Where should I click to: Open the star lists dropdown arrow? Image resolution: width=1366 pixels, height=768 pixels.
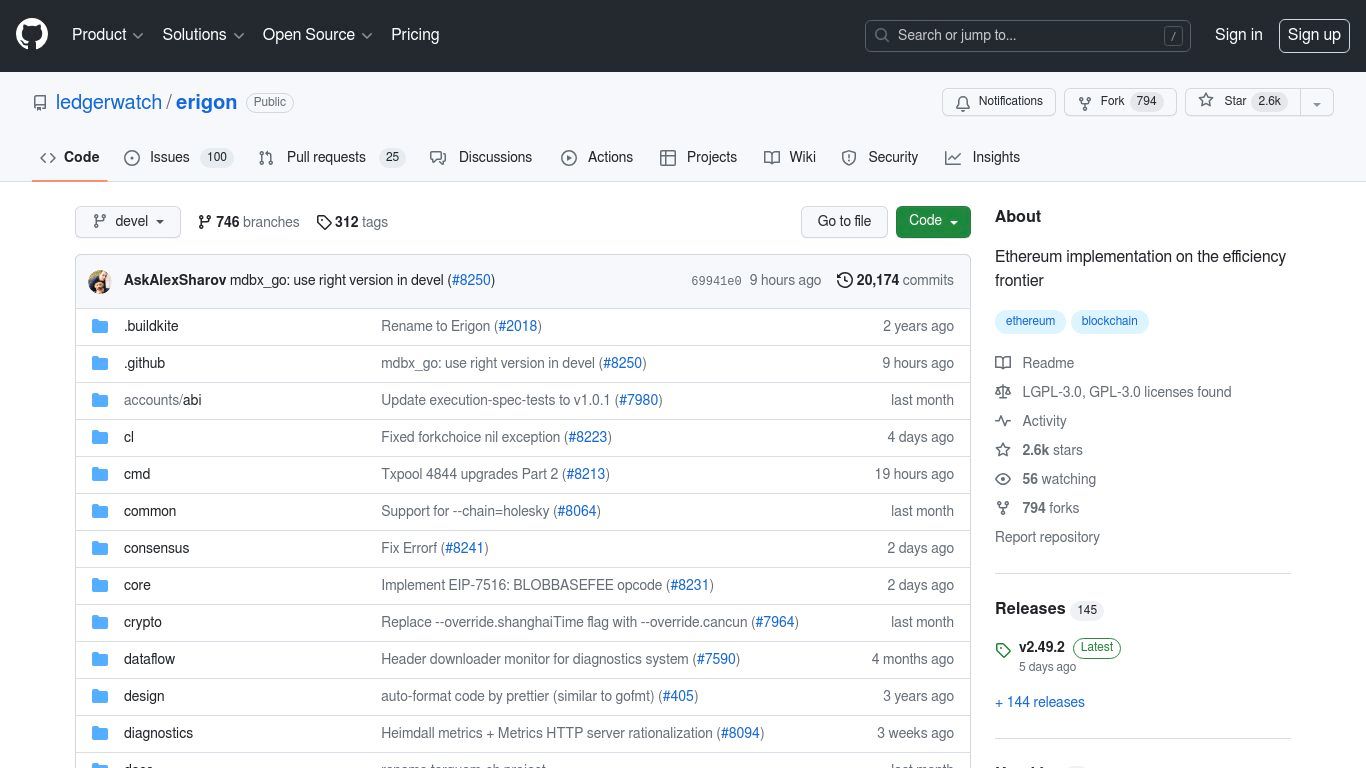coord(1317,102)
